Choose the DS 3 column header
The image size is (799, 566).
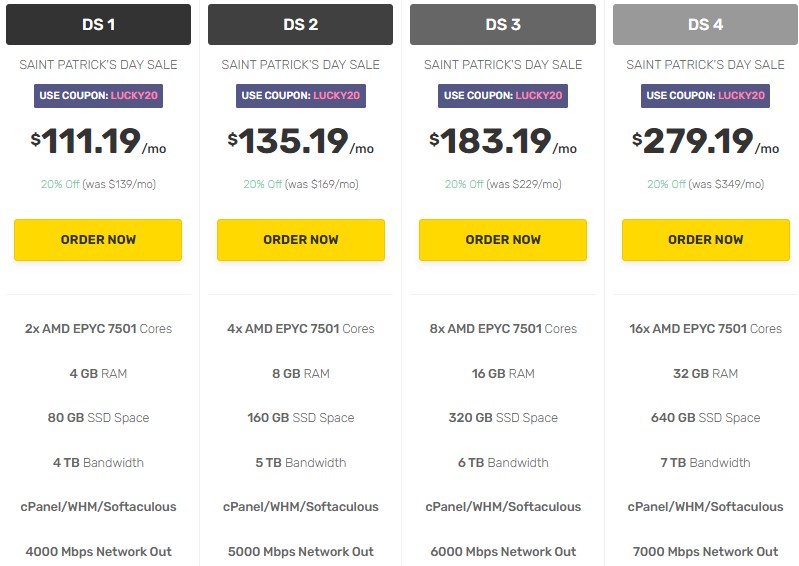(503, 25)
